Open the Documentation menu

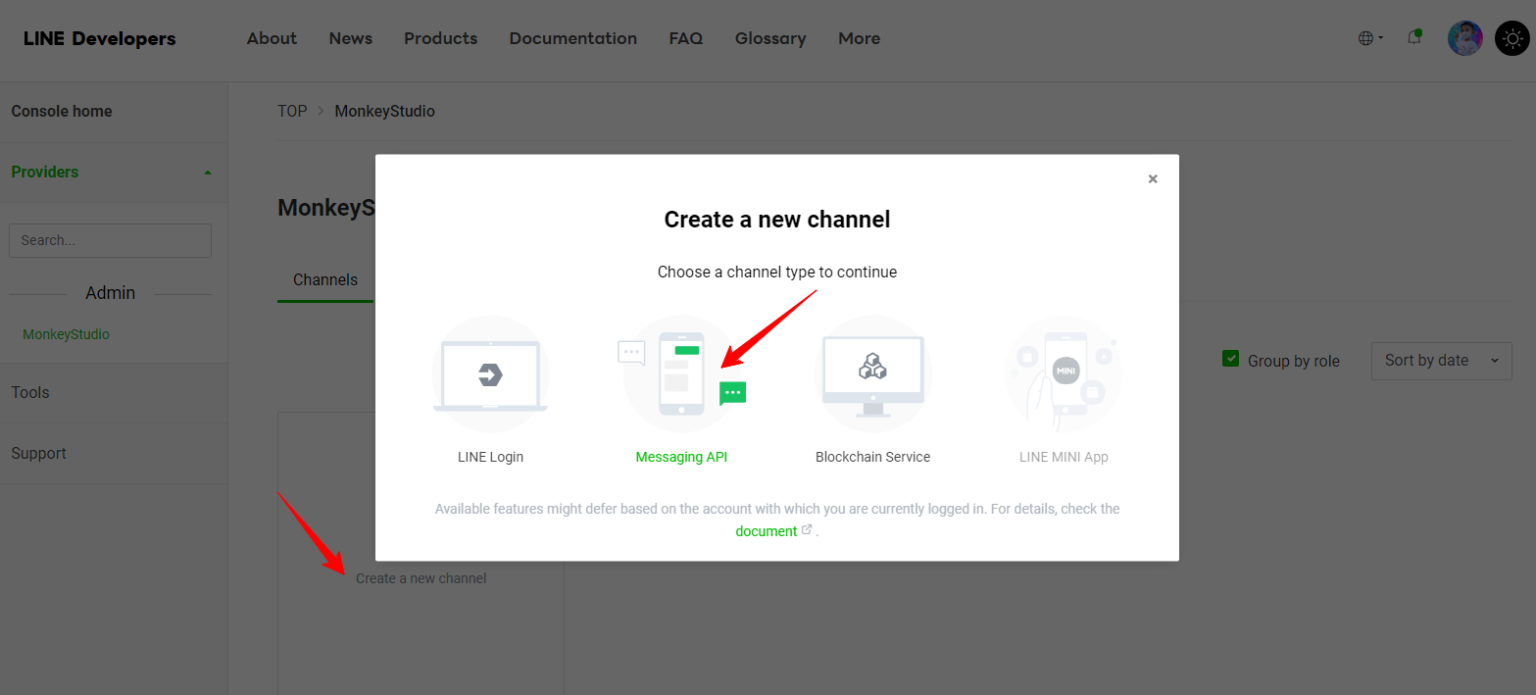(573, 38)
